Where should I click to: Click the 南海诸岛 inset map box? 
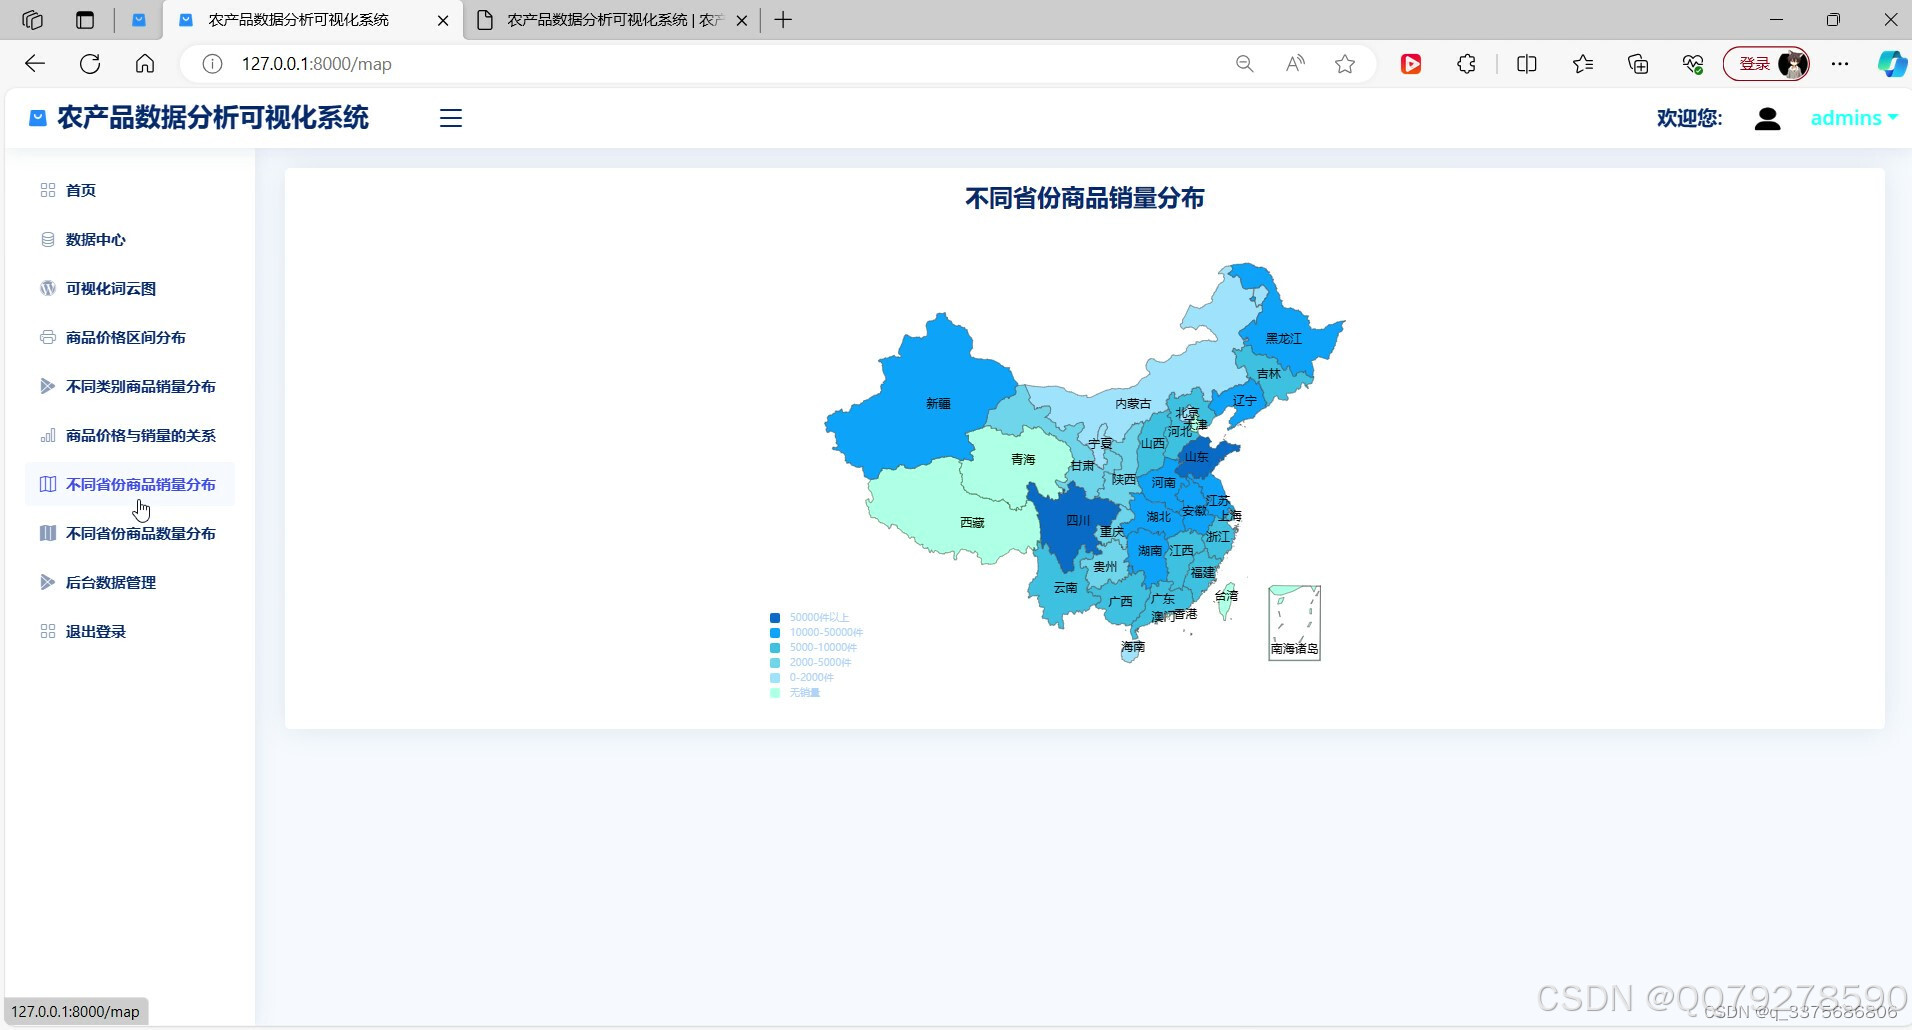point(1295,623)
